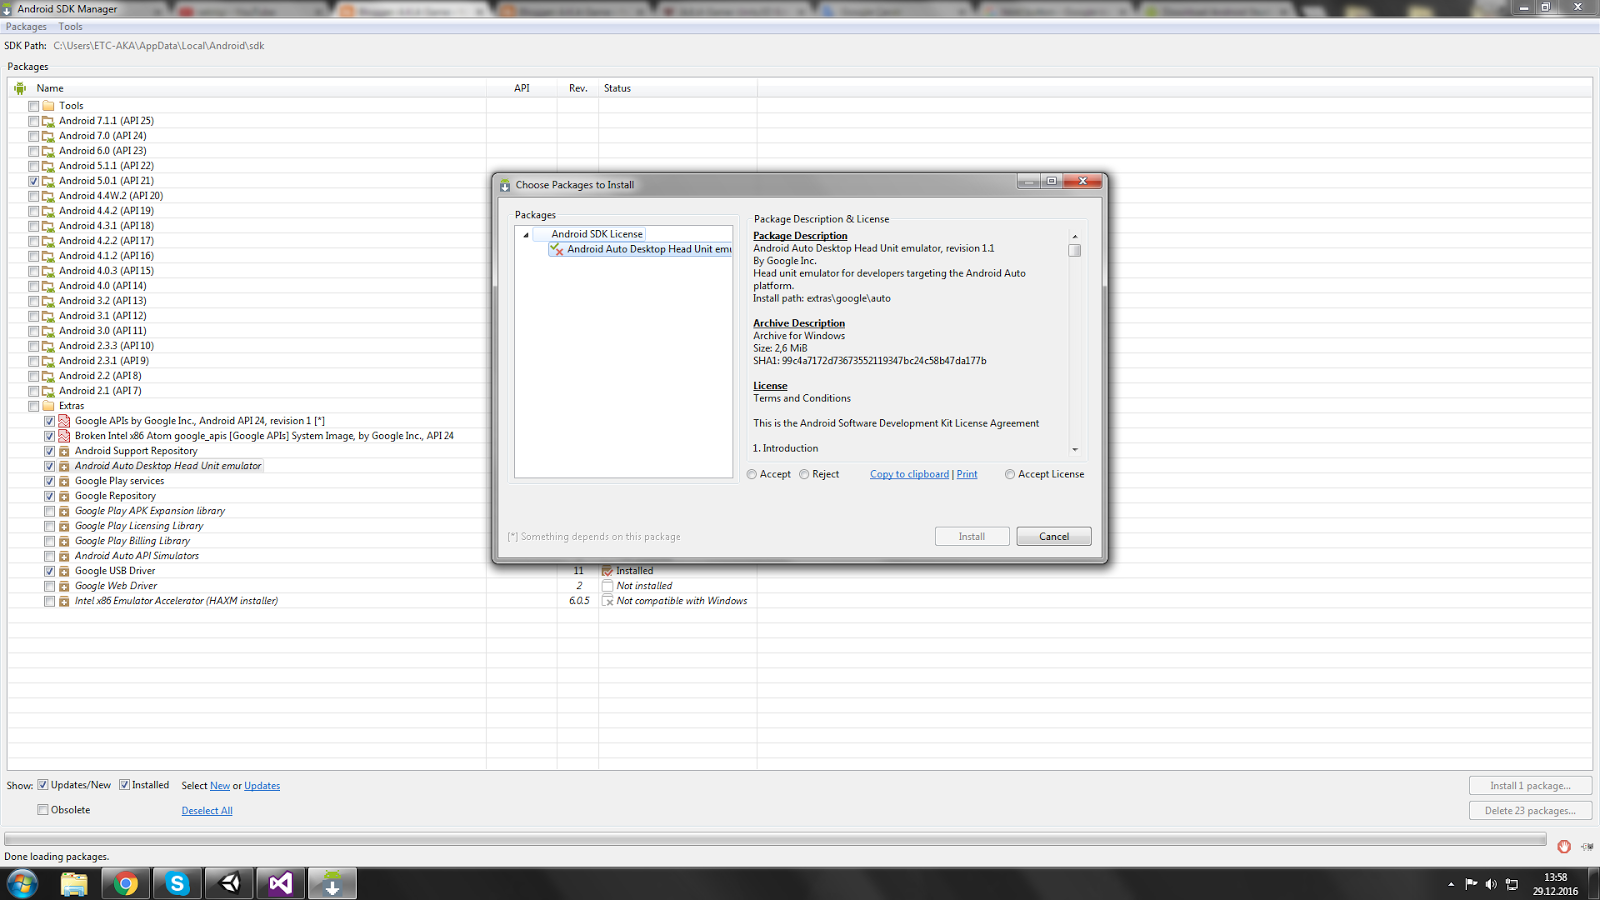Check the Google Web Driver checkbox
Viewport: 1600px width, 900px height.
click(x=49, y=586)
